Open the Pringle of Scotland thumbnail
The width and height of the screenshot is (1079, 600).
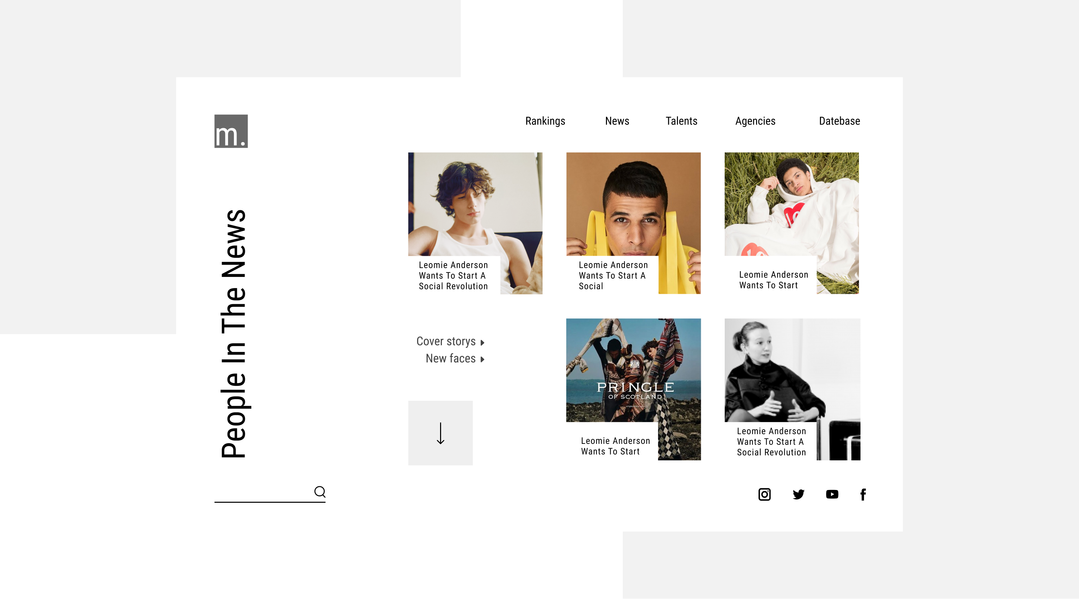tap(634, 389)
